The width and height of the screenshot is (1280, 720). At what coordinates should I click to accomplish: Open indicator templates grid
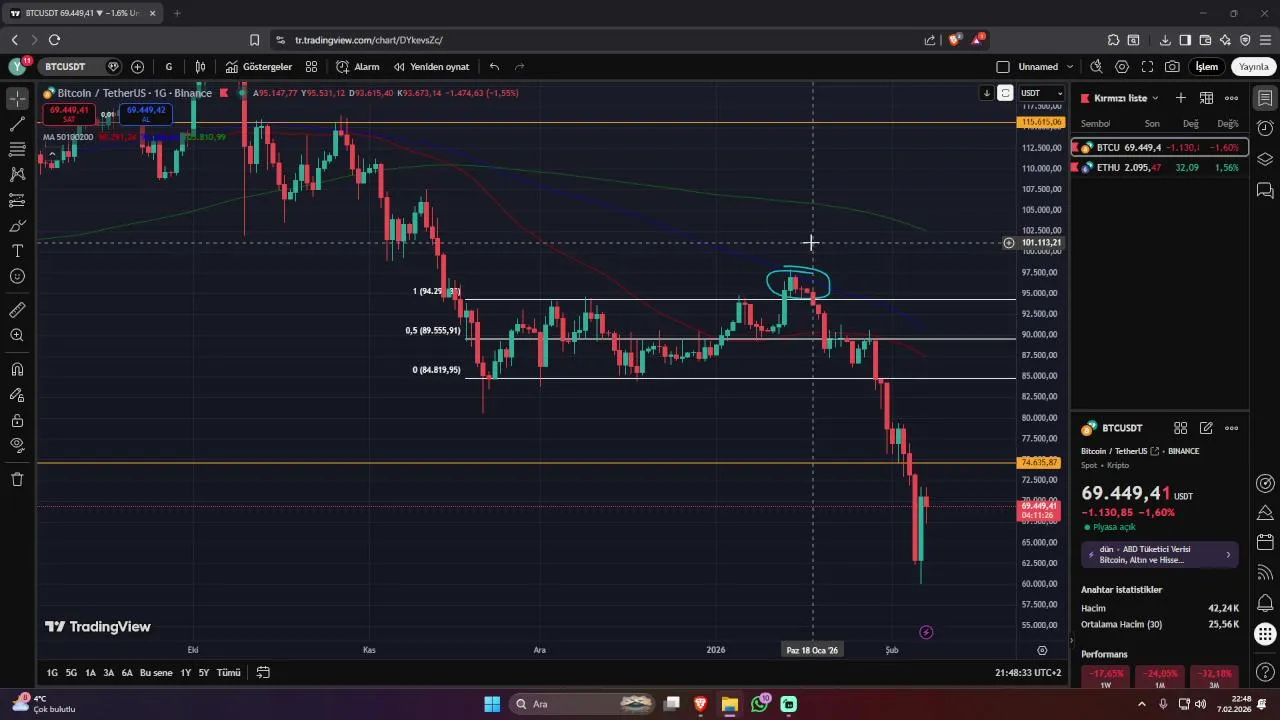click(312, 67)
